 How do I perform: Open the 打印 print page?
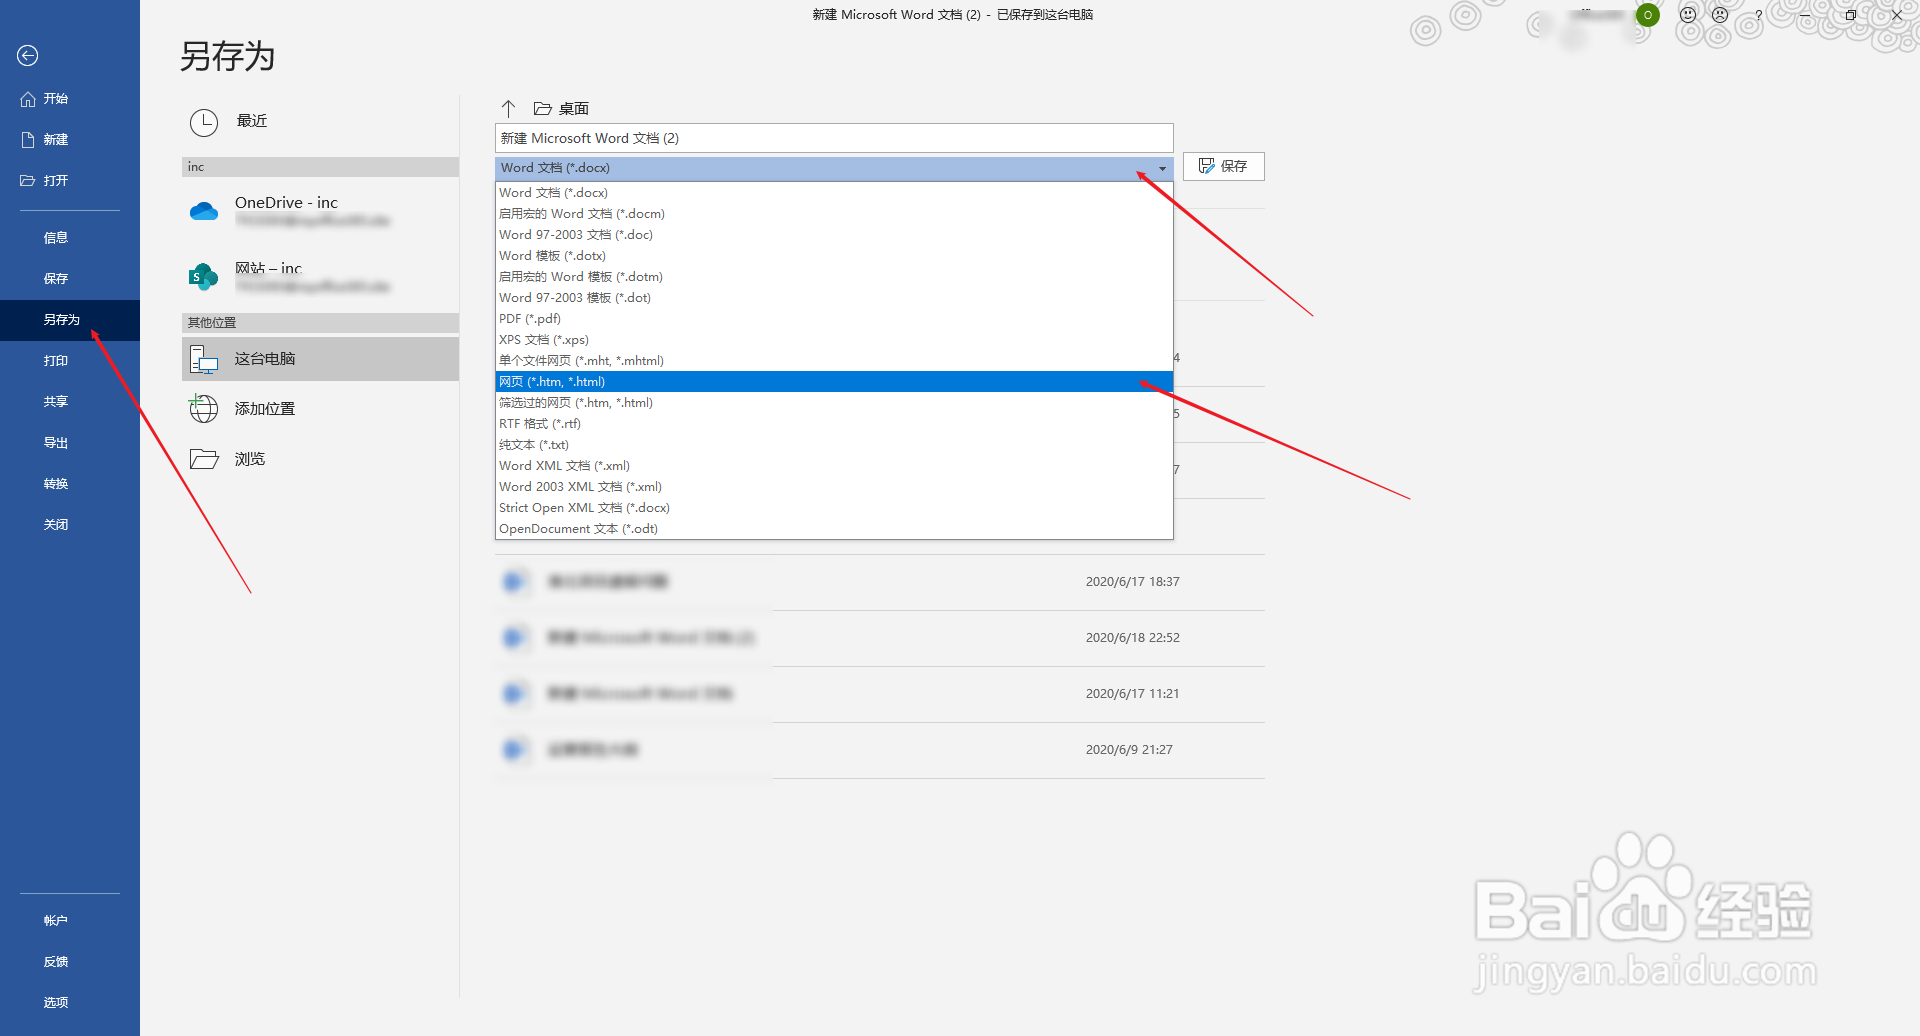(70, 361)
